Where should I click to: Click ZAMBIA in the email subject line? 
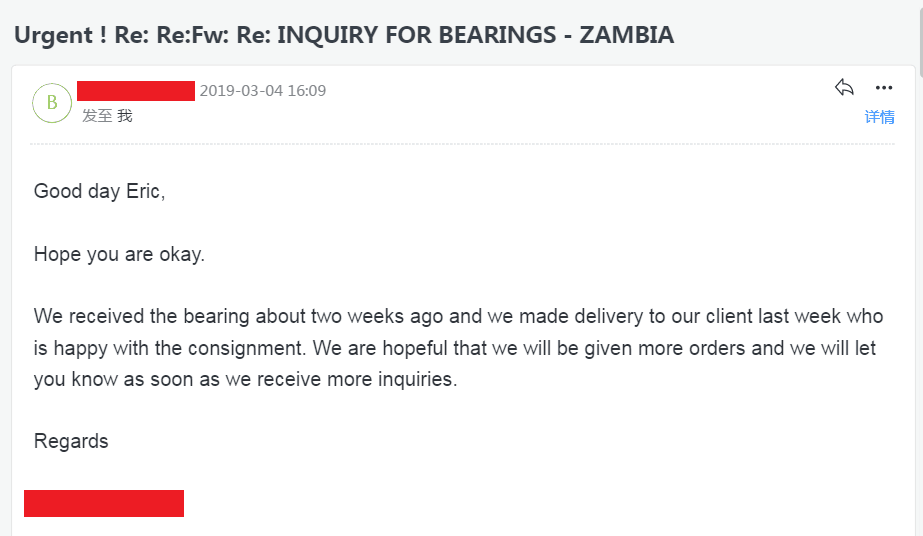click(x=626, y=35)
